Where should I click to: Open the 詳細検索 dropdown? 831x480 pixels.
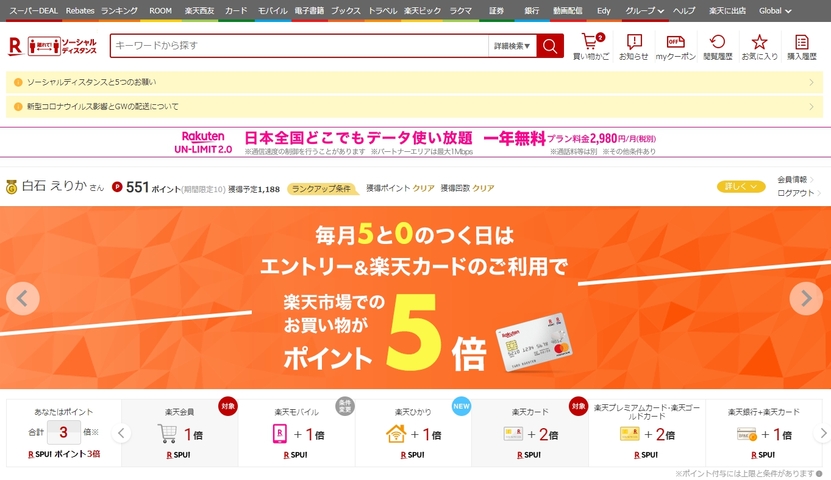point(512,46)
